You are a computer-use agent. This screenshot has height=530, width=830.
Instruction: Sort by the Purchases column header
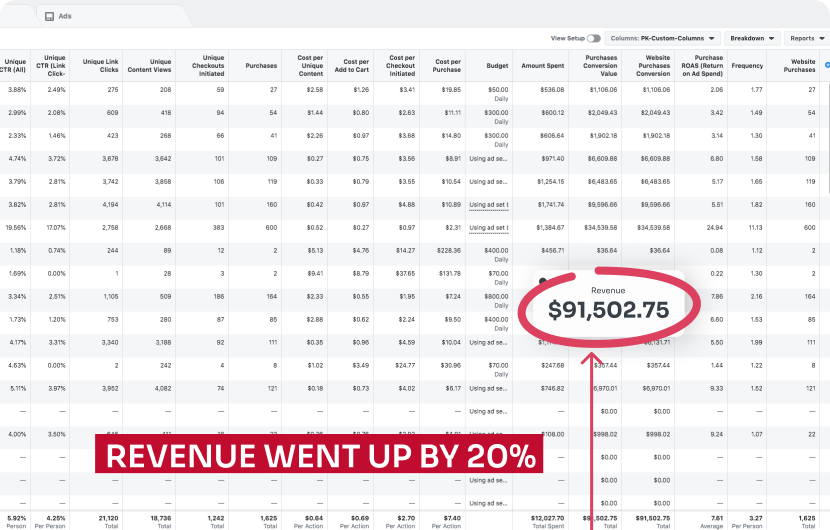(261, 65)
